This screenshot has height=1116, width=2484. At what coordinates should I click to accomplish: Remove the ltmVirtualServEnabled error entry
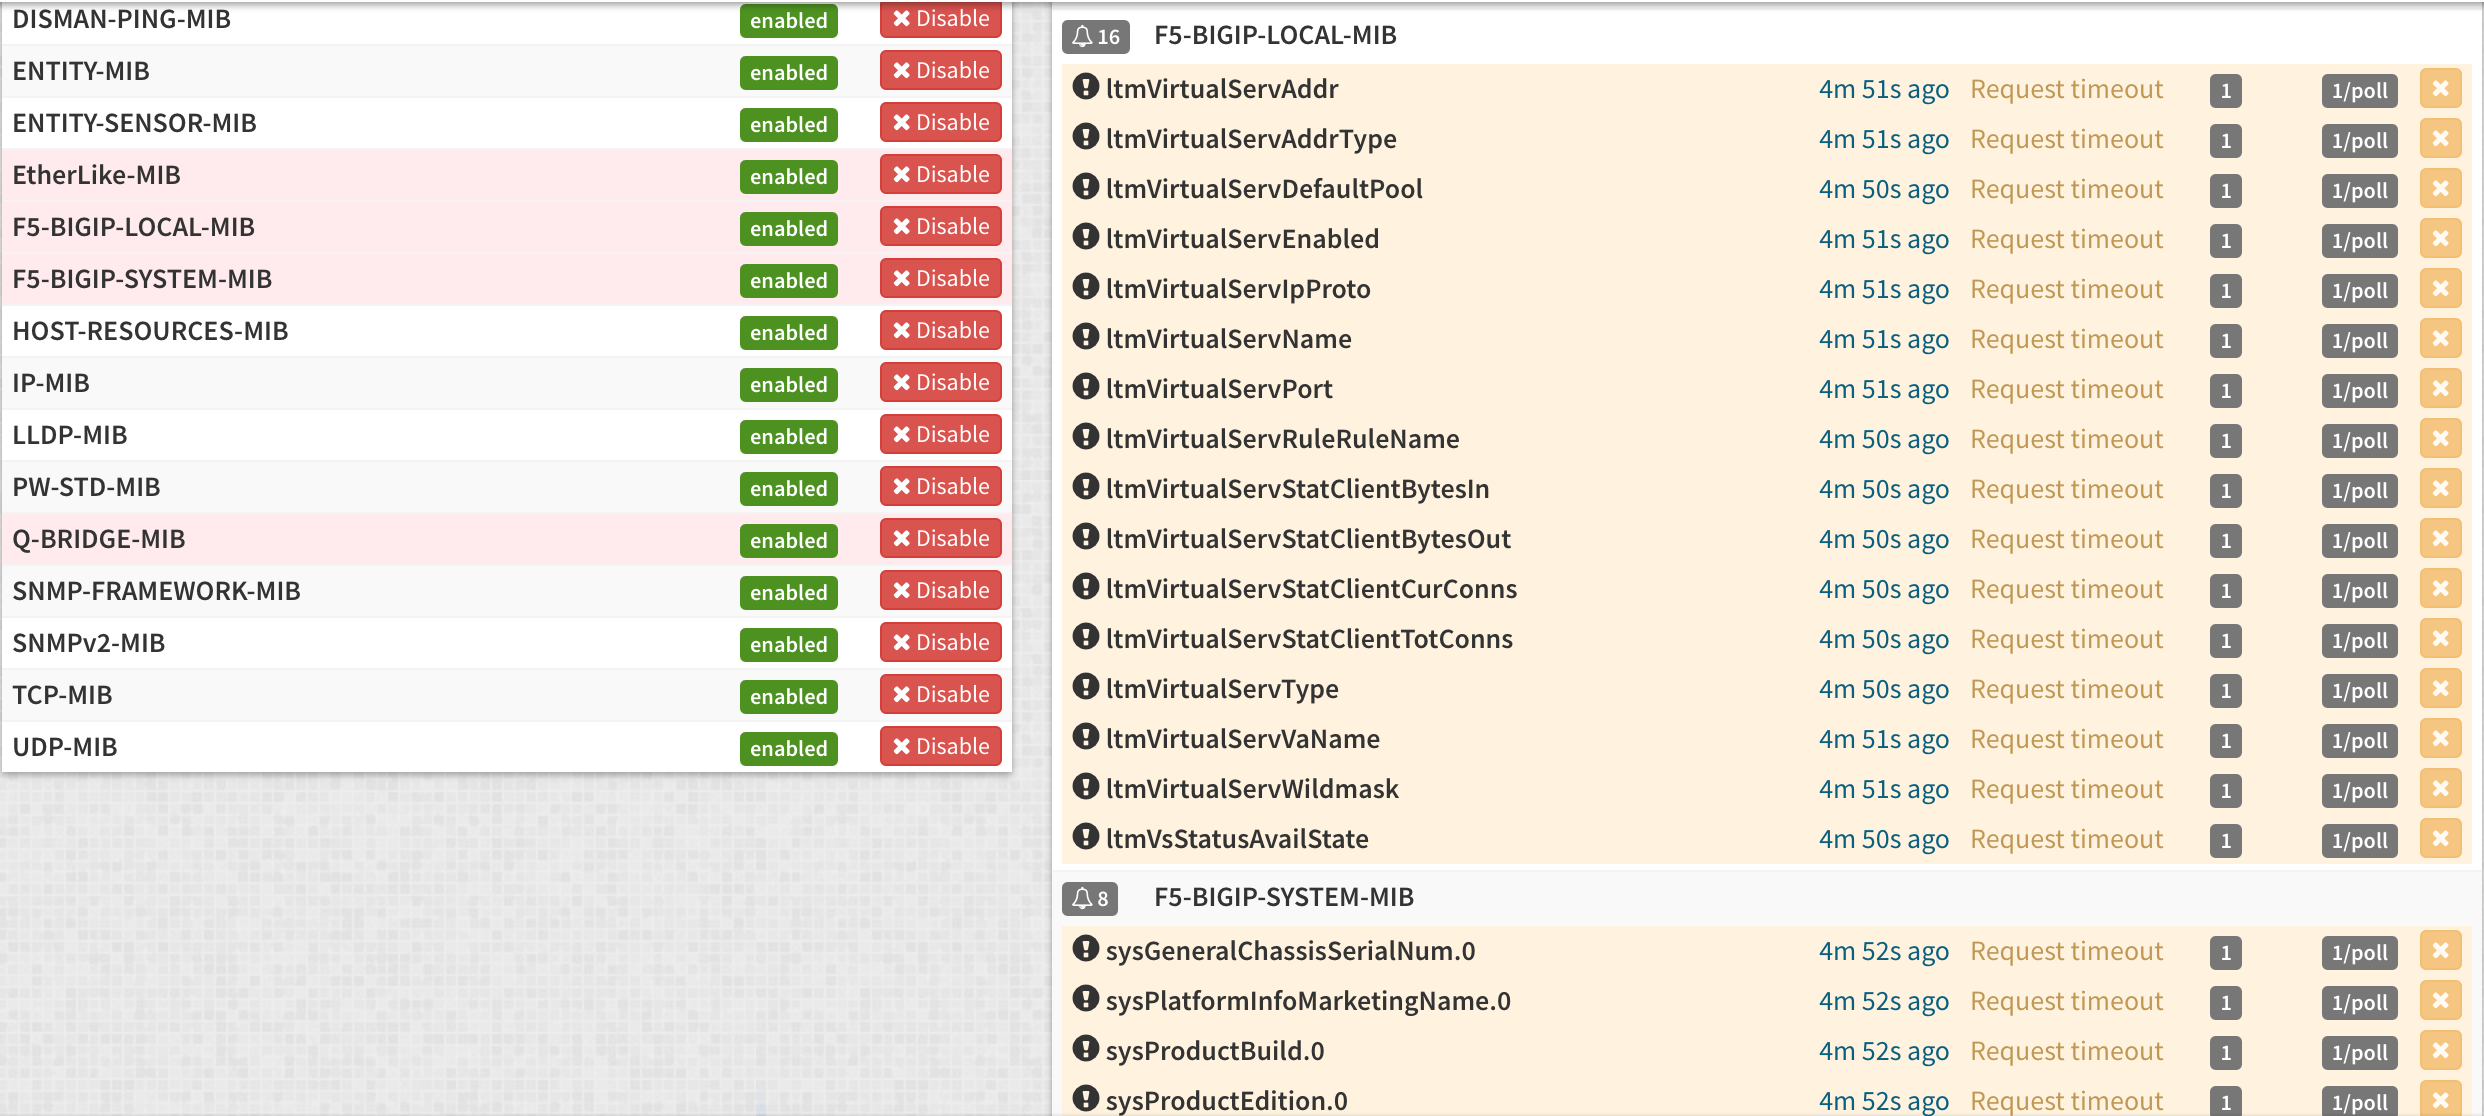2441,239
